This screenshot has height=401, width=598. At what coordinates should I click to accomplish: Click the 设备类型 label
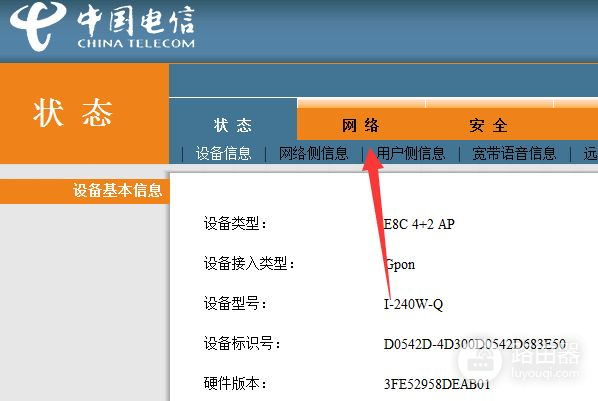point(235,224)
